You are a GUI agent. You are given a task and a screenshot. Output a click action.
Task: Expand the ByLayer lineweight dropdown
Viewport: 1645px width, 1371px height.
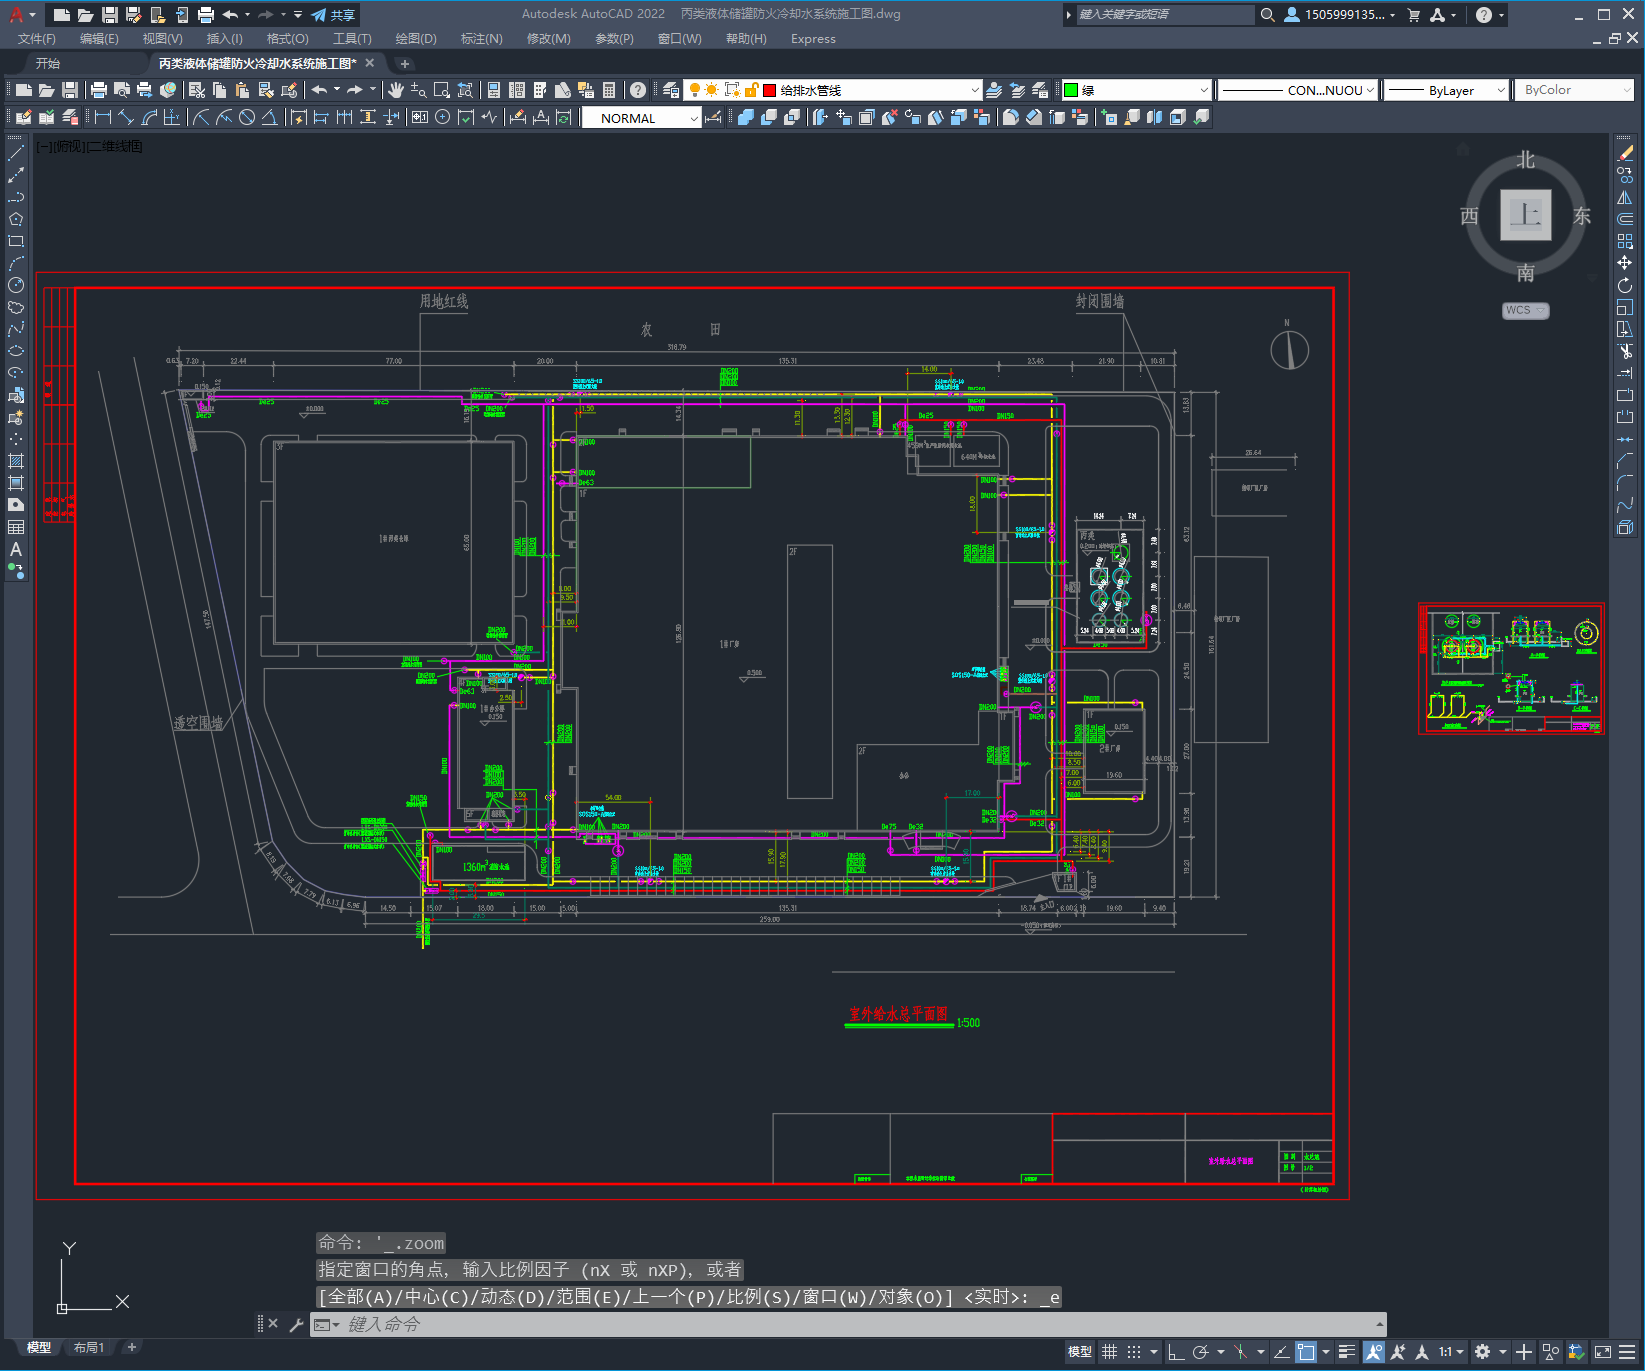point(1500,90)
